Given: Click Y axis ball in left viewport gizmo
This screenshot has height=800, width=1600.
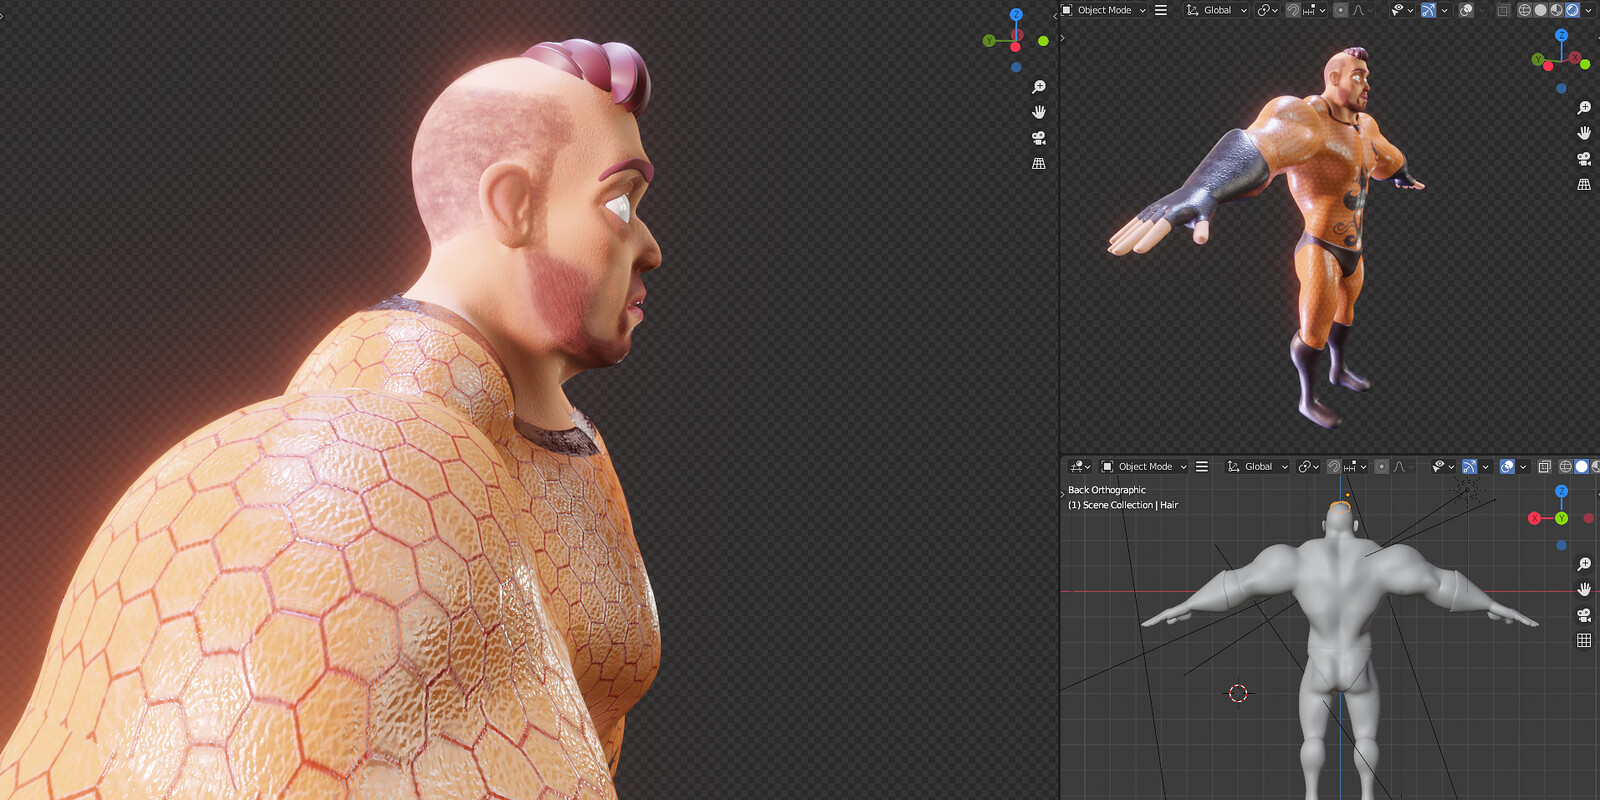Looking at the screenshot, I should 989,41.
